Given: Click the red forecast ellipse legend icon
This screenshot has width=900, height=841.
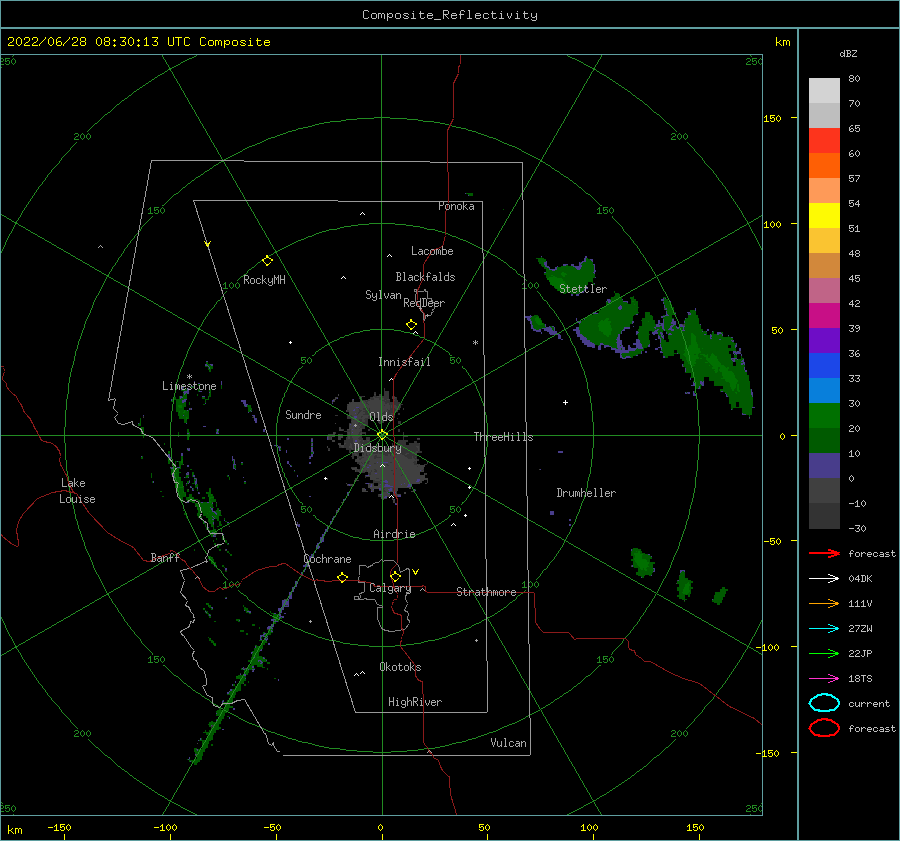Looking at the screenshot, I should tap(824, 728).
